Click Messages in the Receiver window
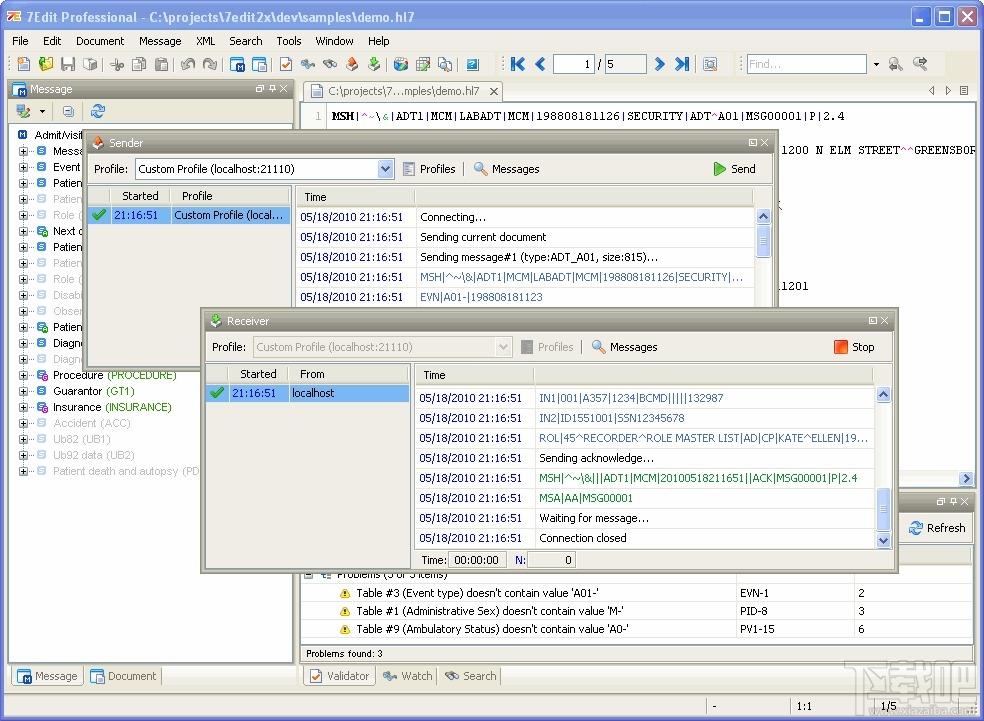The image size is (984, 721). point(624,347)
